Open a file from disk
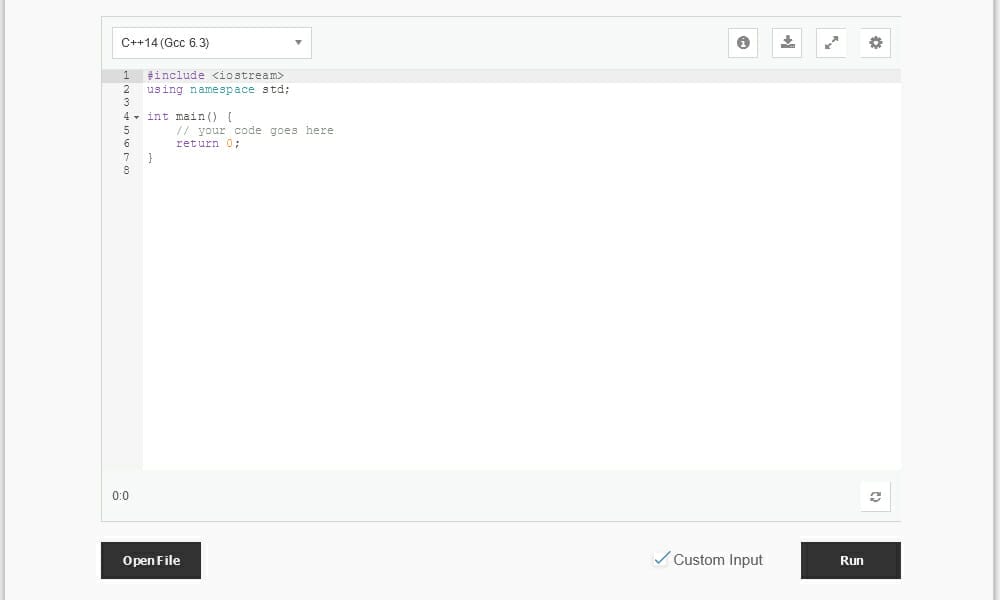This screenshot has width=1000, height=600. [x=150, y=560]
